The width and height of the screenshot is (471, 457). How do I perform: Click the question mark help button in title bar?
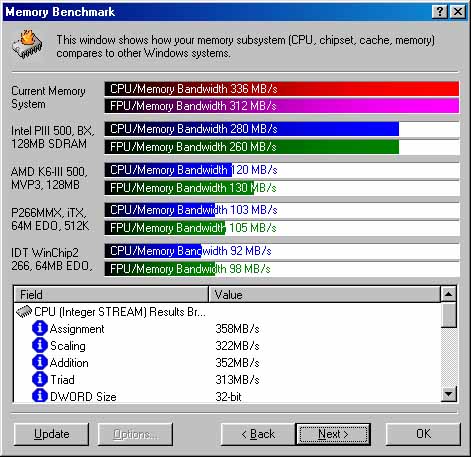click(440, 12)
